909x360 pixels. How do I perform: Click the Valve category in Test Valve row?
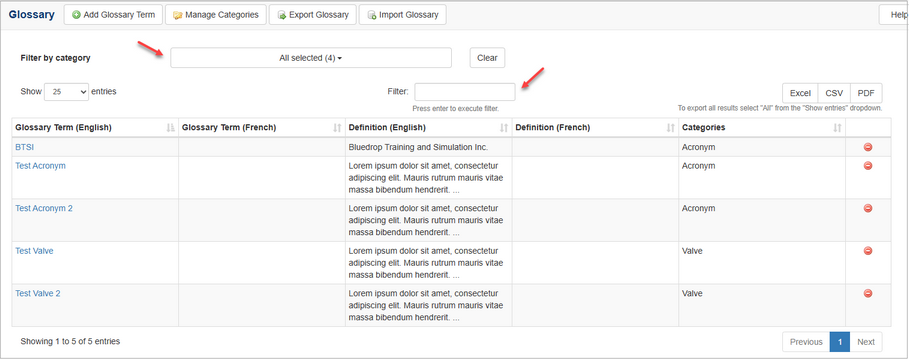(x=692, y=251)
